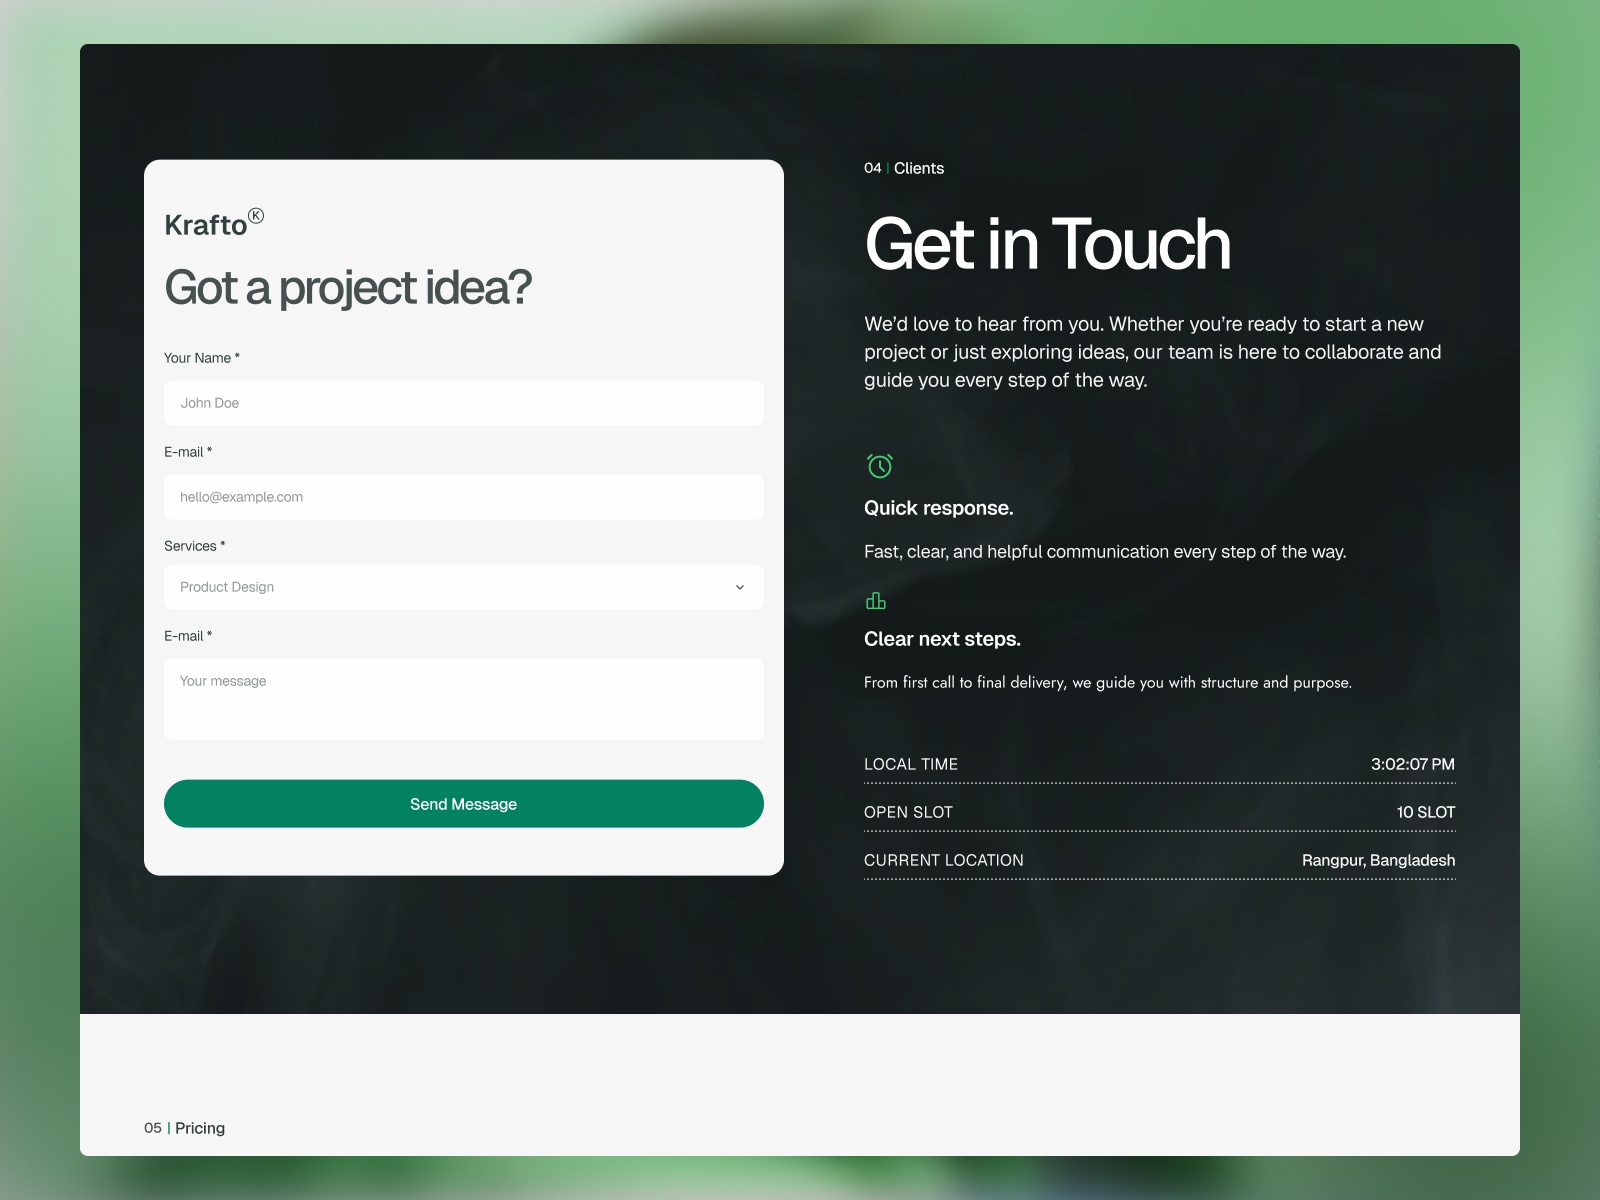Open the Pricing section link
Image resolution: width=1600 pixels, height=1200 pixels.
pyautogui.click(x=199, y=1127)
